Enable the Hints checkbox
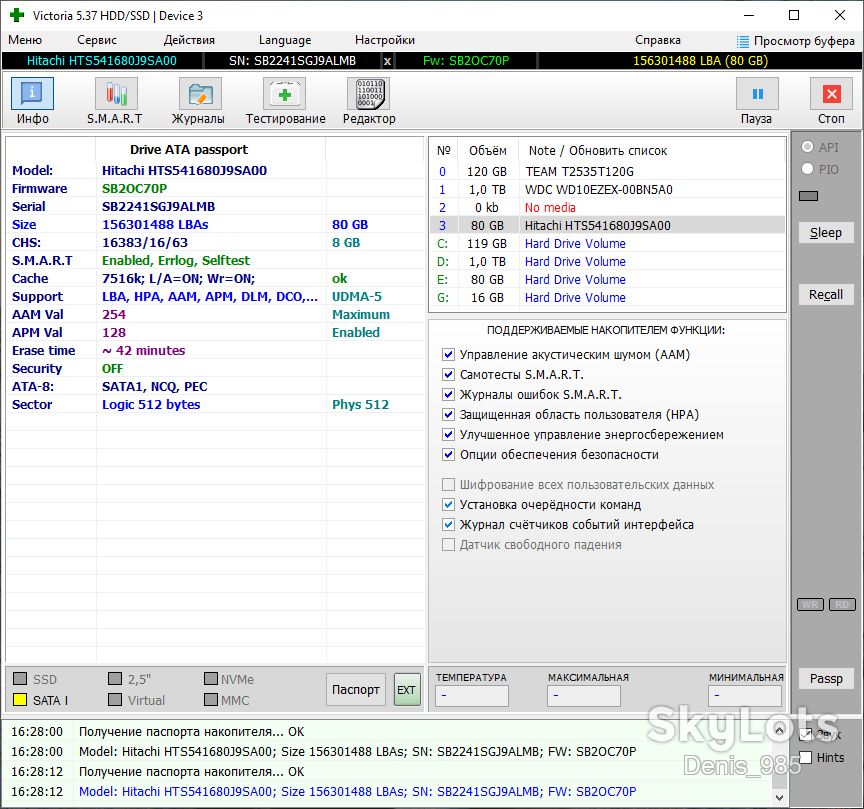 (x=806, y=758)
